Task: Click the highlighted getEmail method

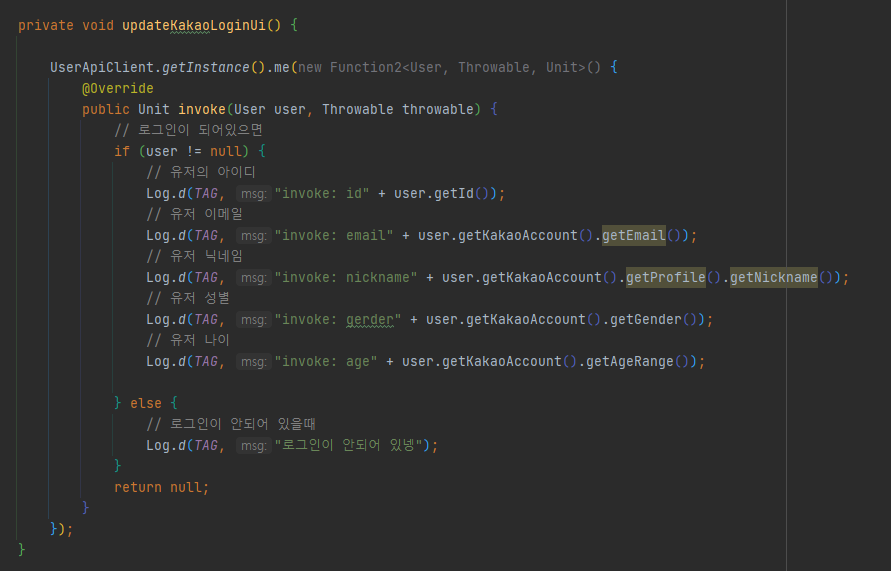Action: [x=634, y=236]
